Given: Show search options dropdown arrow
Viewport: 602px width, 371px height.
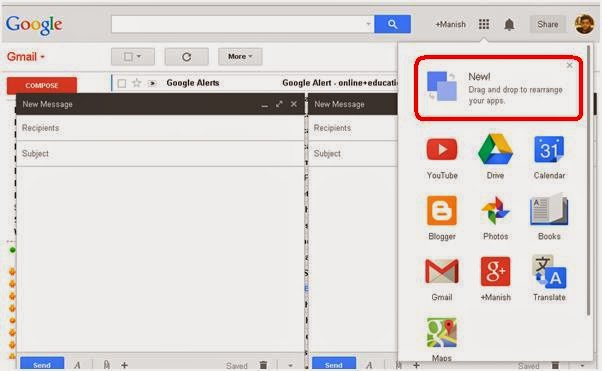Looking at the screenshot, I should point(368,24).
